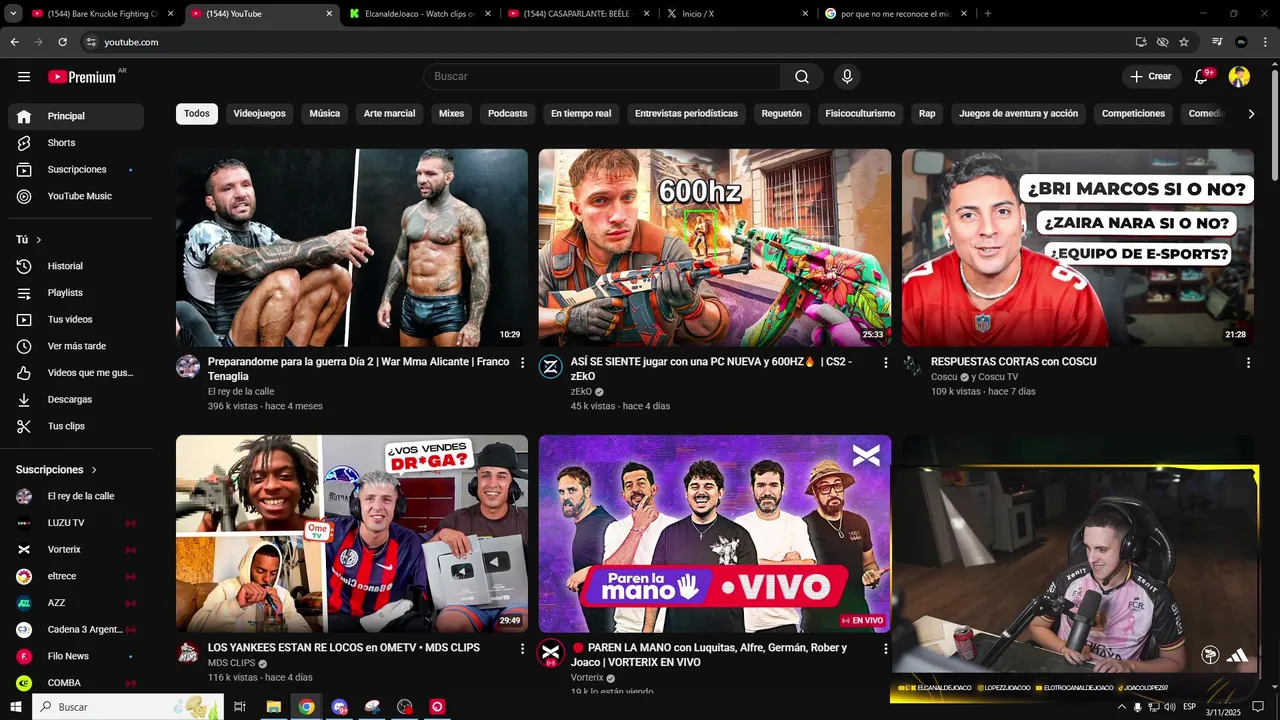Activate voice search microphone
This screenshot has height=720, width=1280.
click(847, 77)
